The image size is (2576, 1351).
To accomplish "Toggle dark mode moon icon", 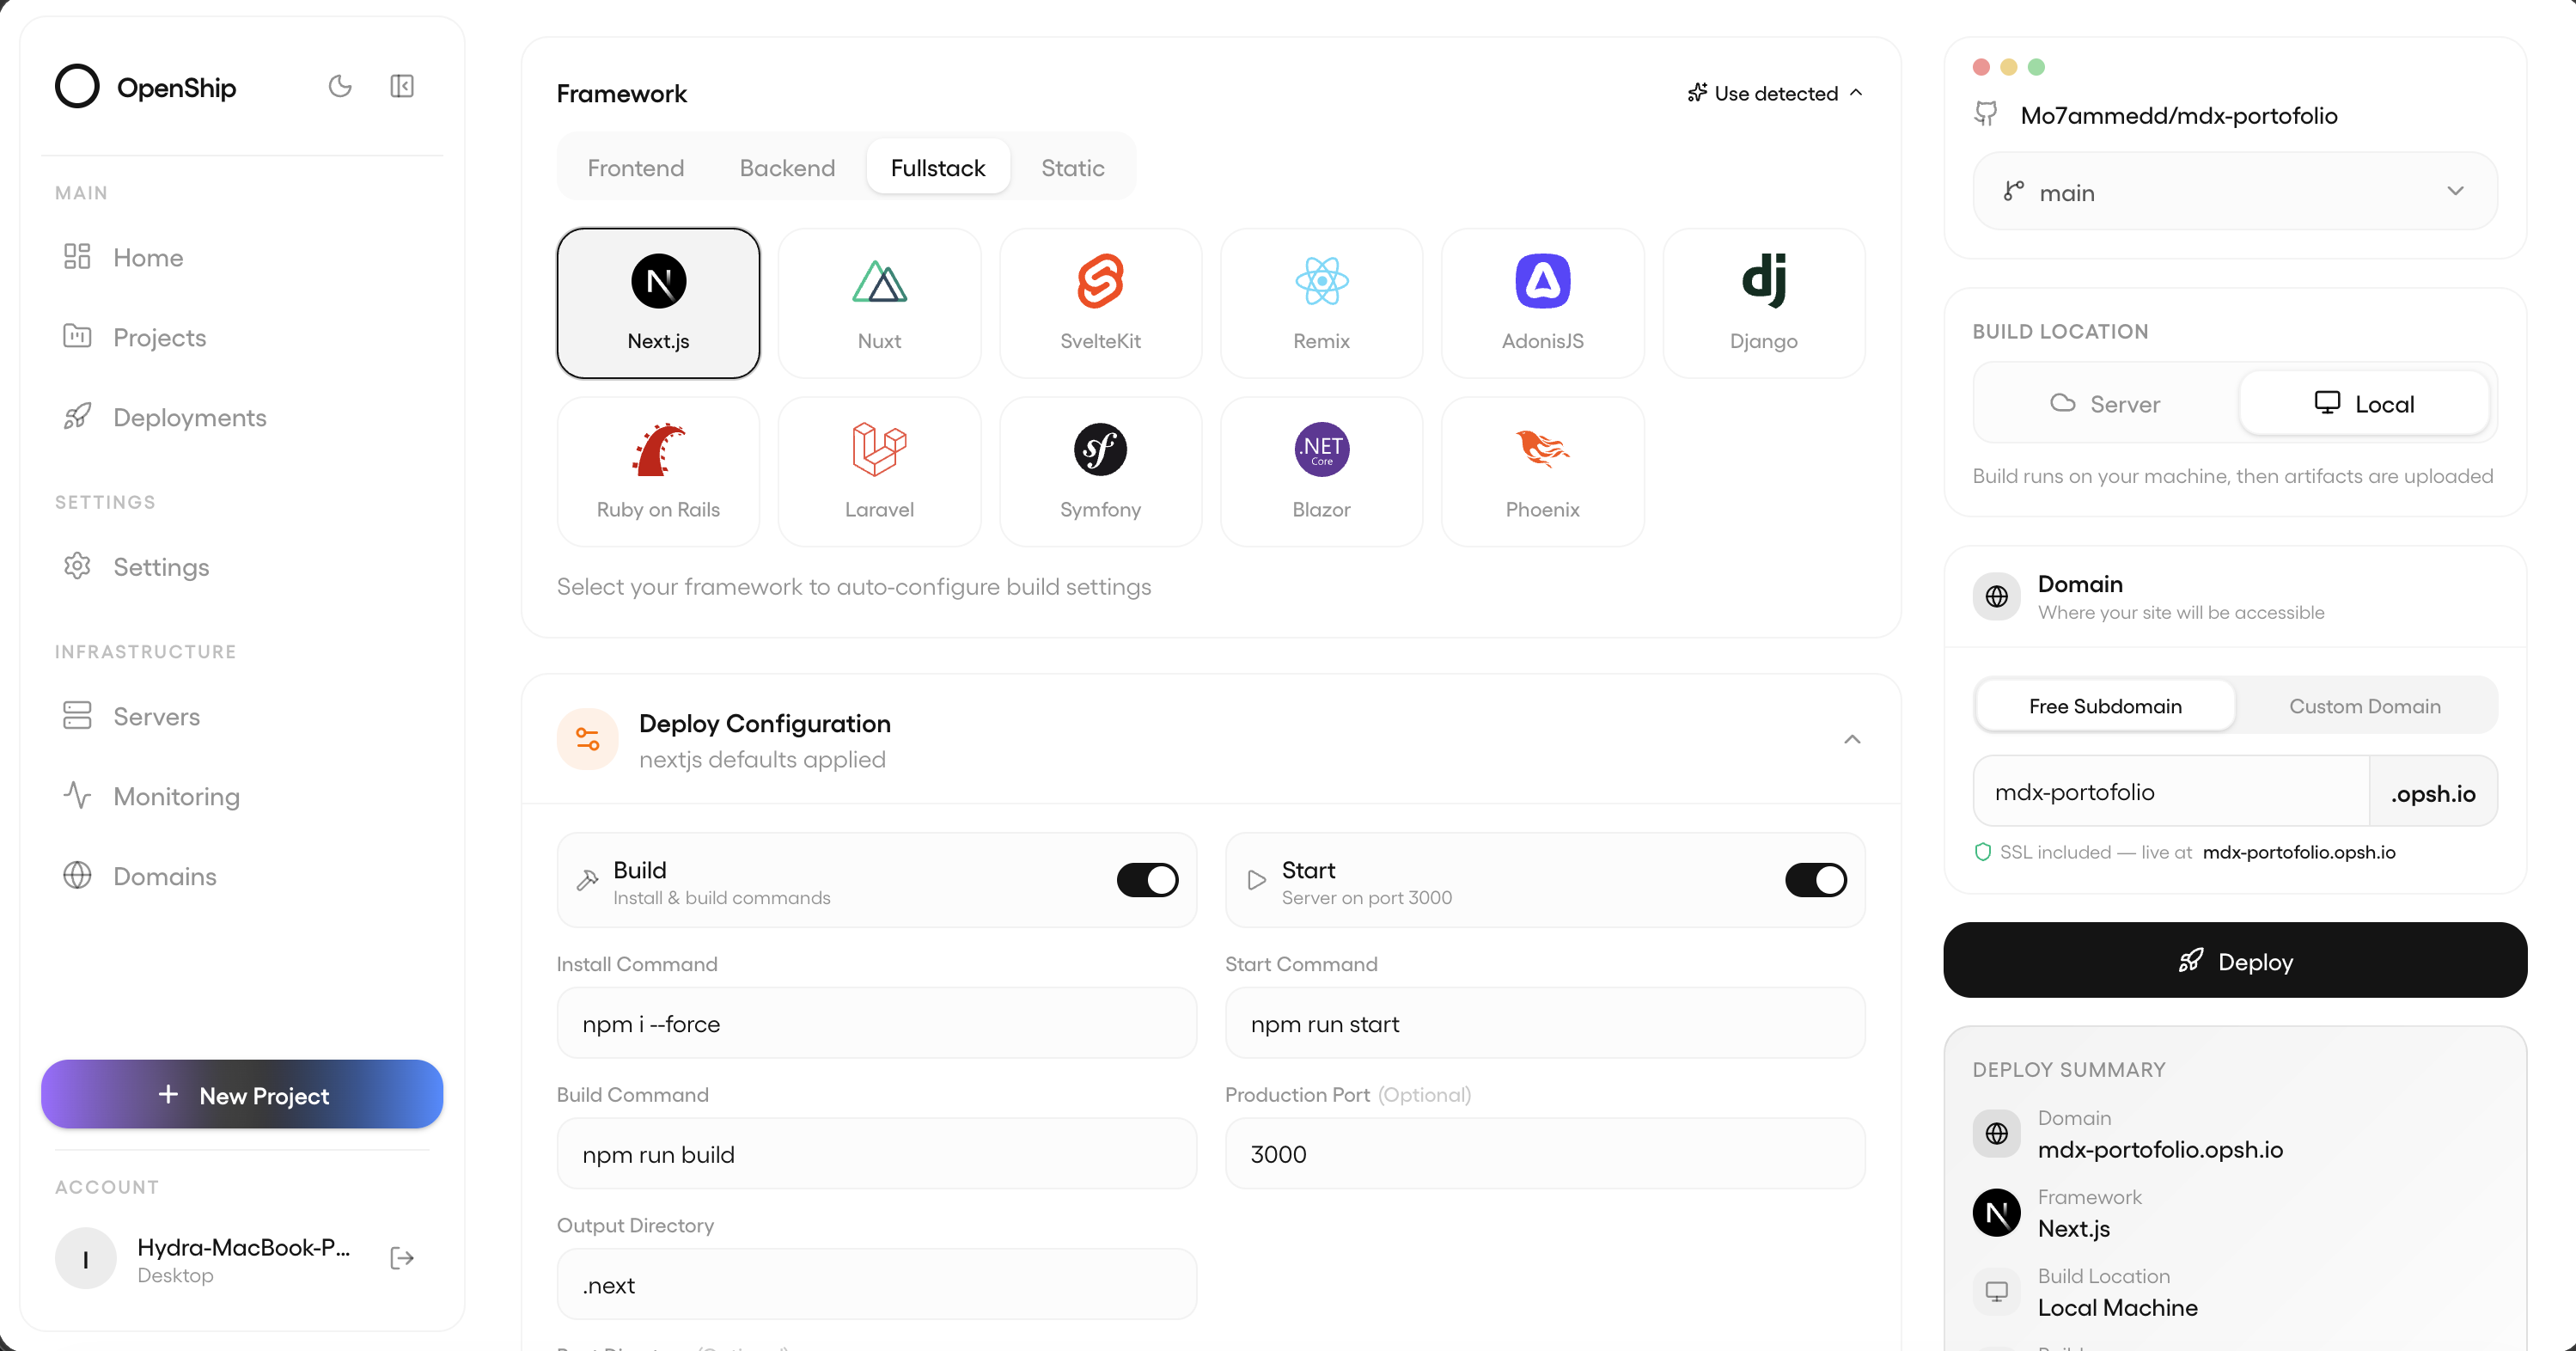I will 340,86.
